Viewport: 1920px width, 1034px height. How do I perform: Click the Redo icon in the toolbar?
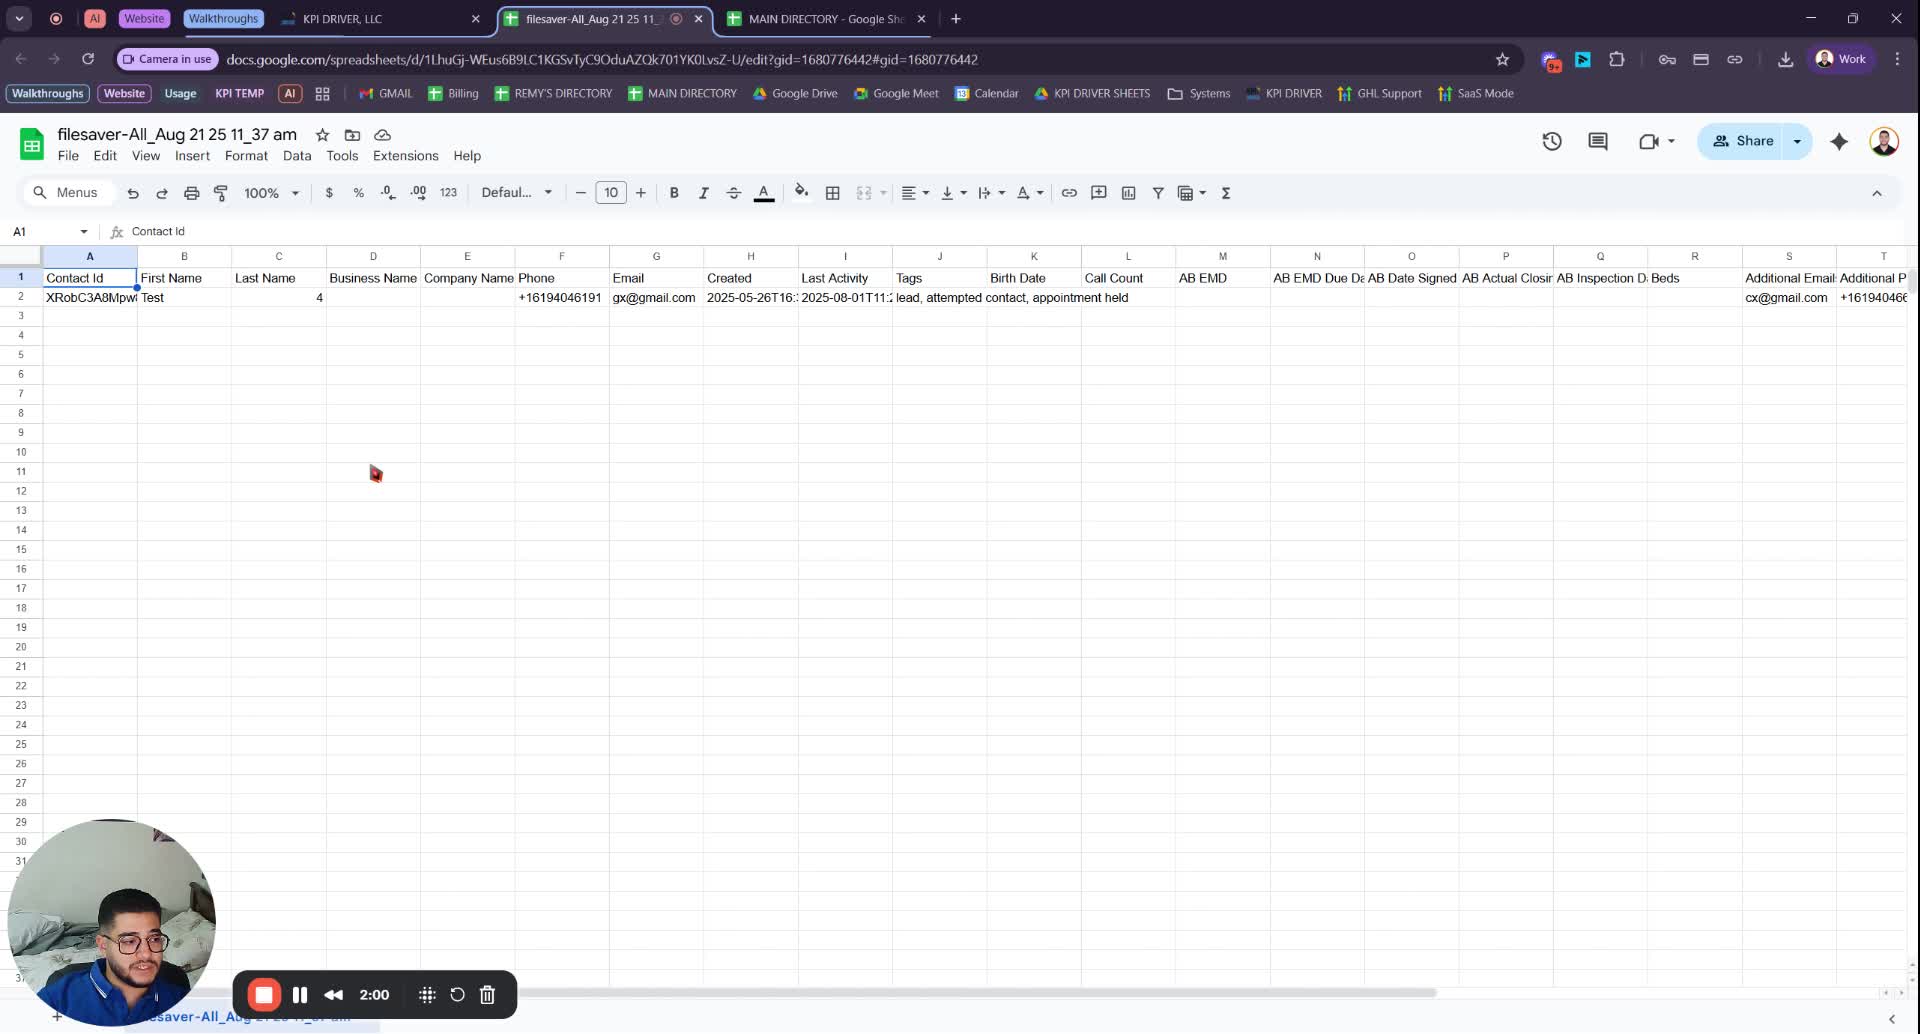[162, 193]
